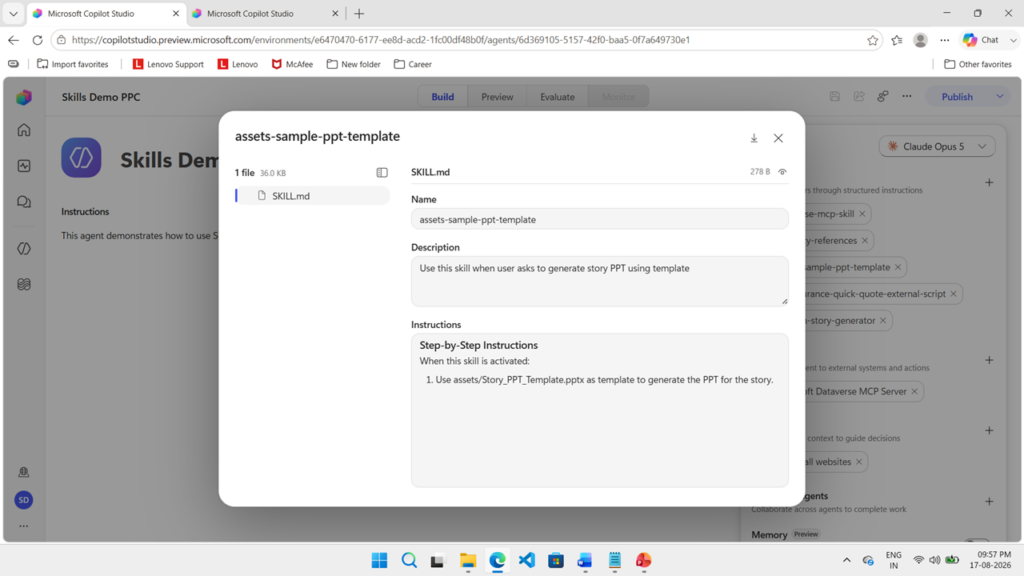Viewport: 1024px width, 576px height.
Task: Add an agent with plus button
Action: click(x=989, y=502)
